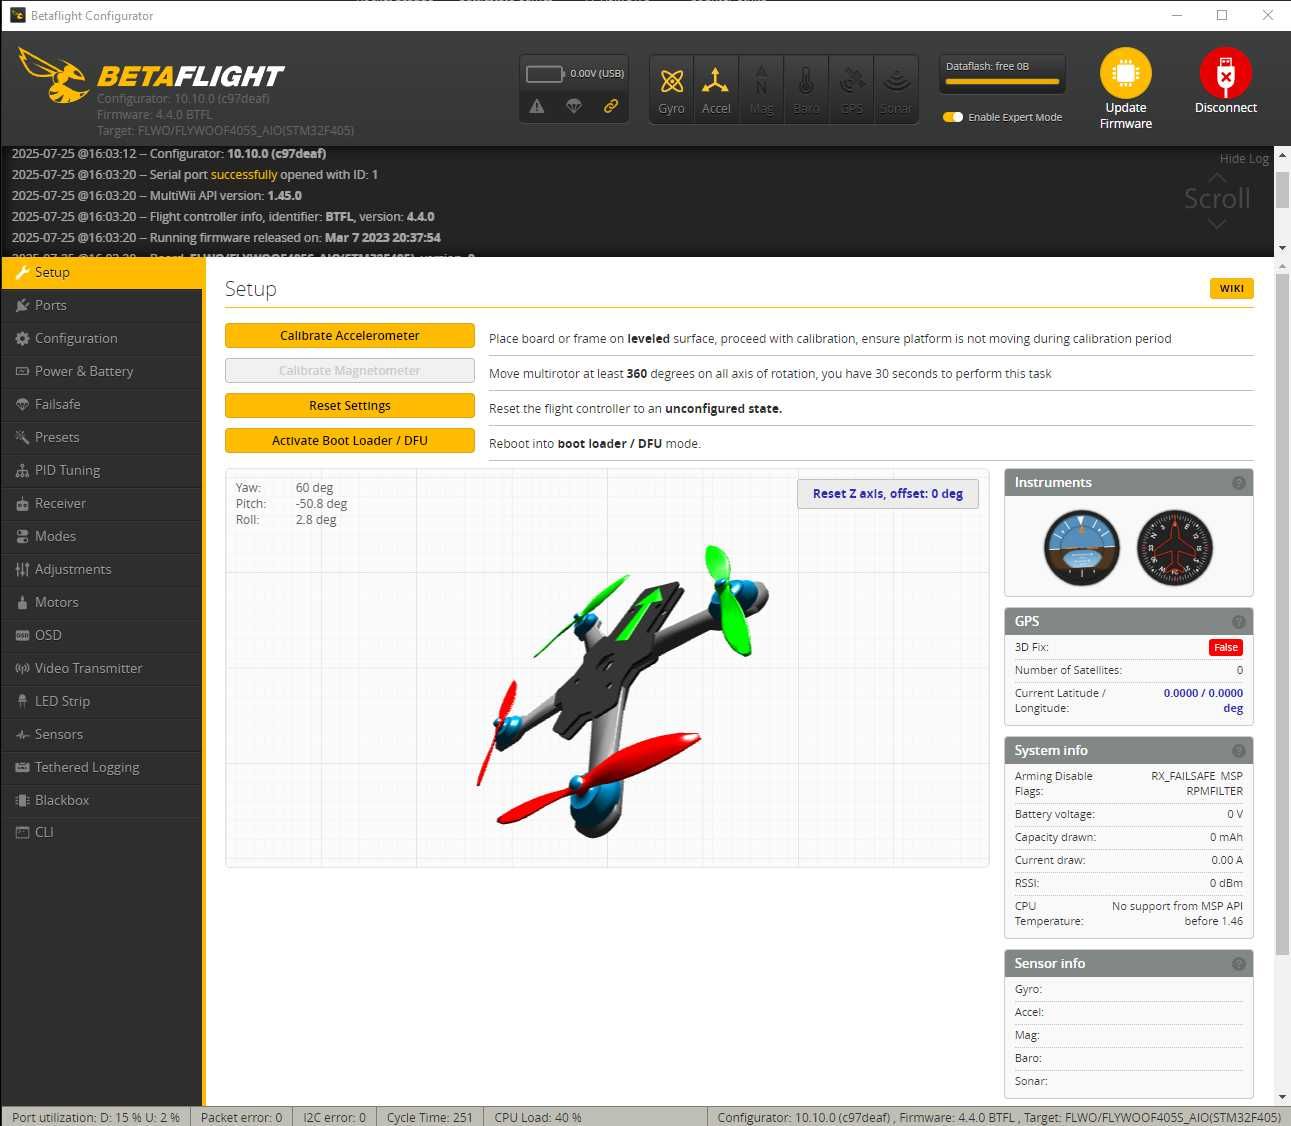
Task: Open the Ports tab
Action: [x=102, y=305]
